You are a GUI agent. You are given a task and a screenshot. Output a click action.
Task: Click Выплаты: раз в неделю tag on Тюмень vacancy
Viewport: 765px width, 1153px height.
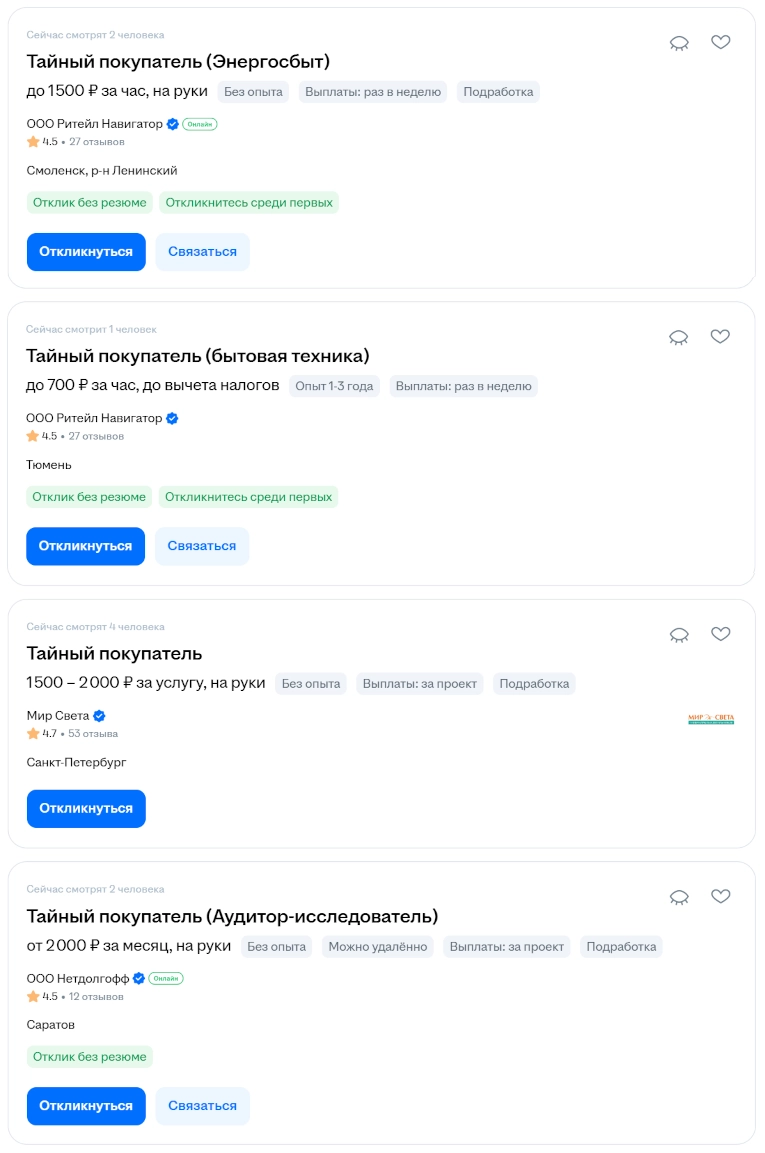[463, 386]
